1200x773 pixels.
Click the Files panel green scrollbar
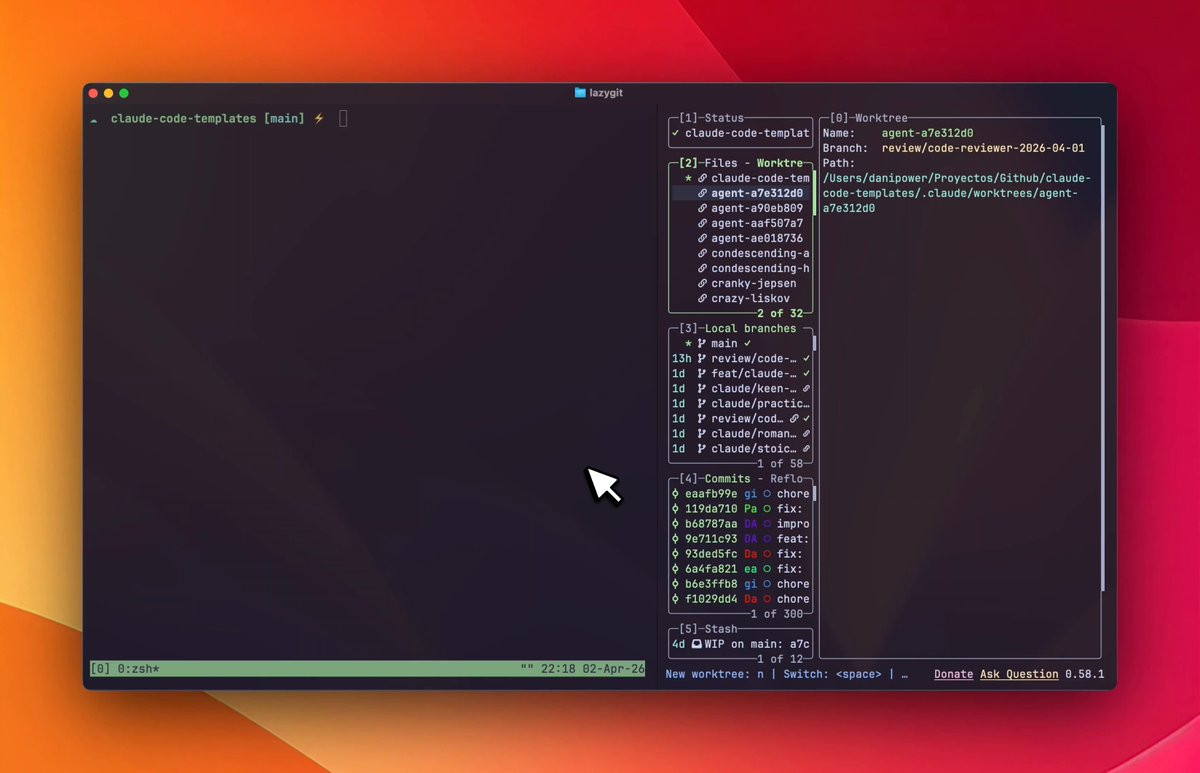[x=815, y=193]
